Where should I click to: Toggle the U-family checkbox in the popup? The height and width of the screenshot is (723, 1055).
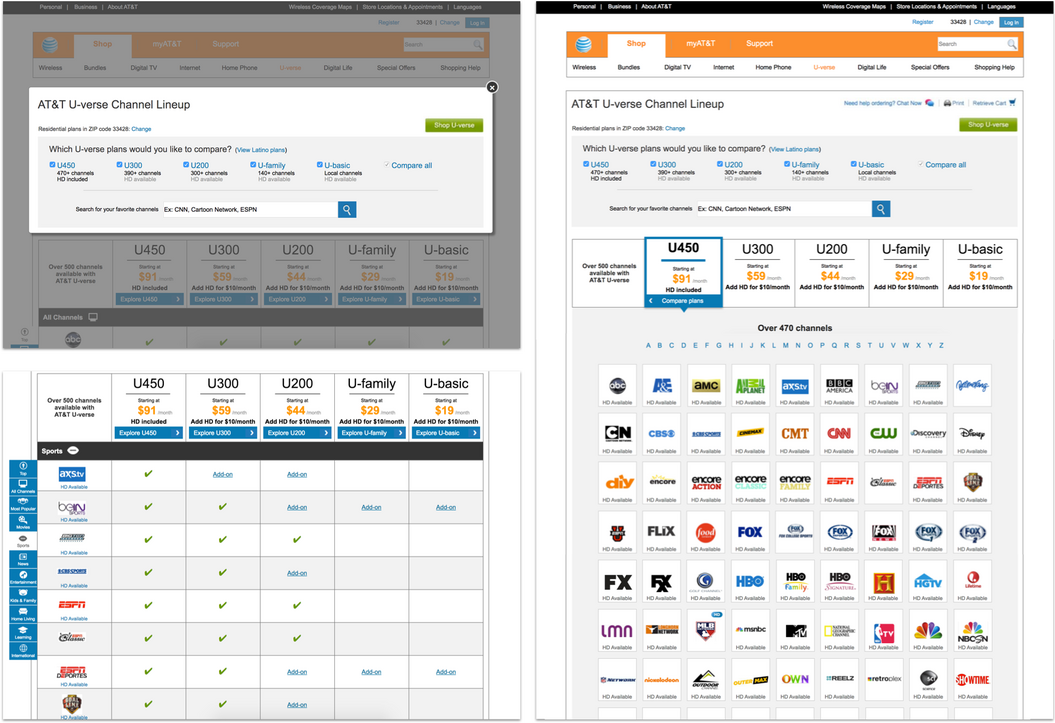253,165
